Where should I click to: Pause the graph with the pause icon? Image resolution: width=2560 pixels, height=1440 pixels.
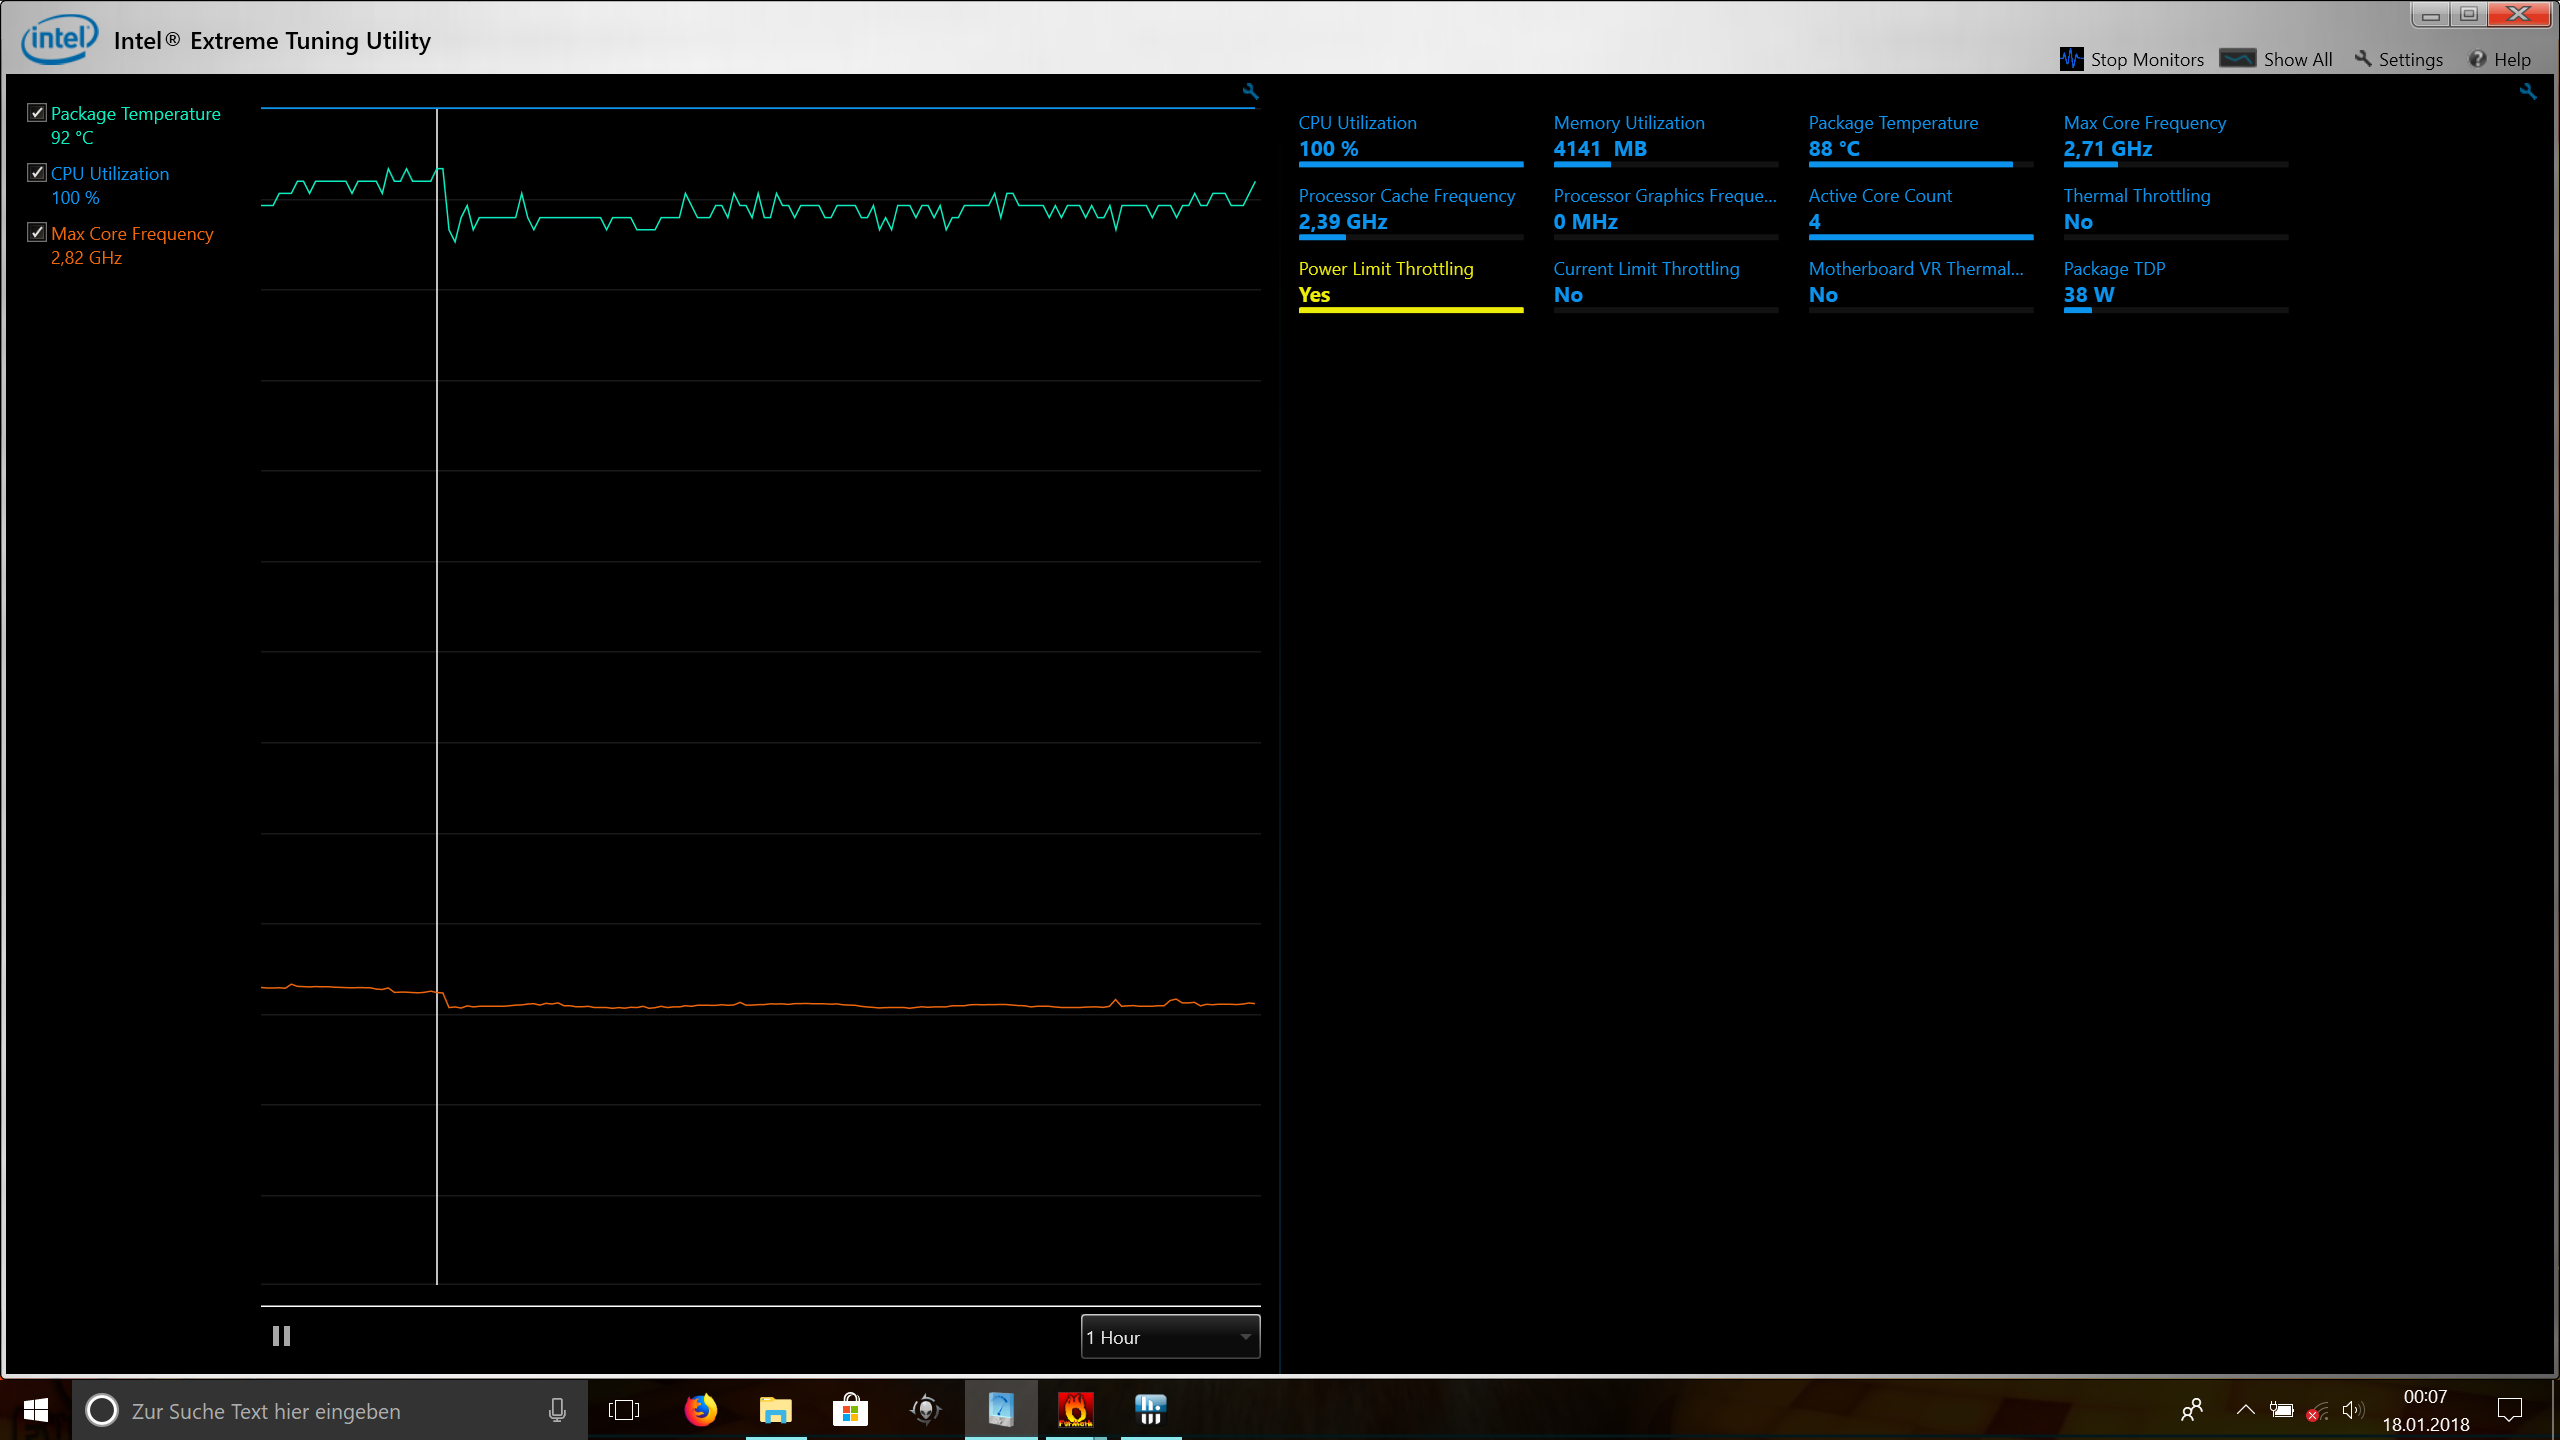coord(281,1336)
